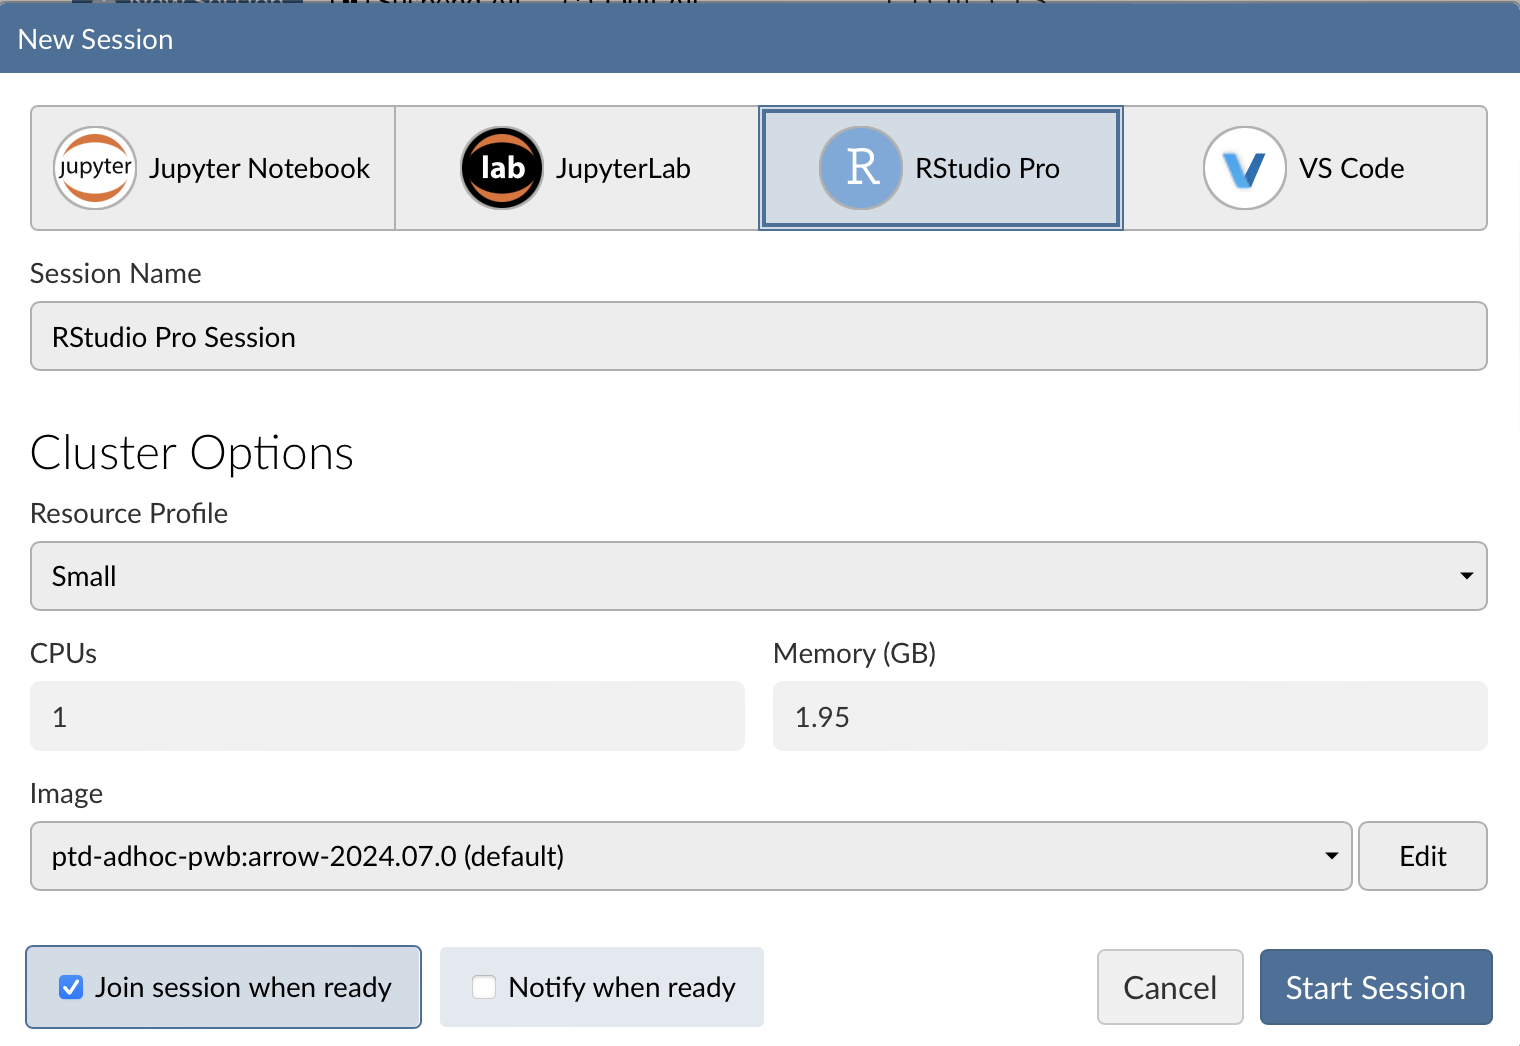The height and width of the screenshot is (1046, 1520).
Task: Enable the Notify when ready checkbox
Action: [484, 987]
